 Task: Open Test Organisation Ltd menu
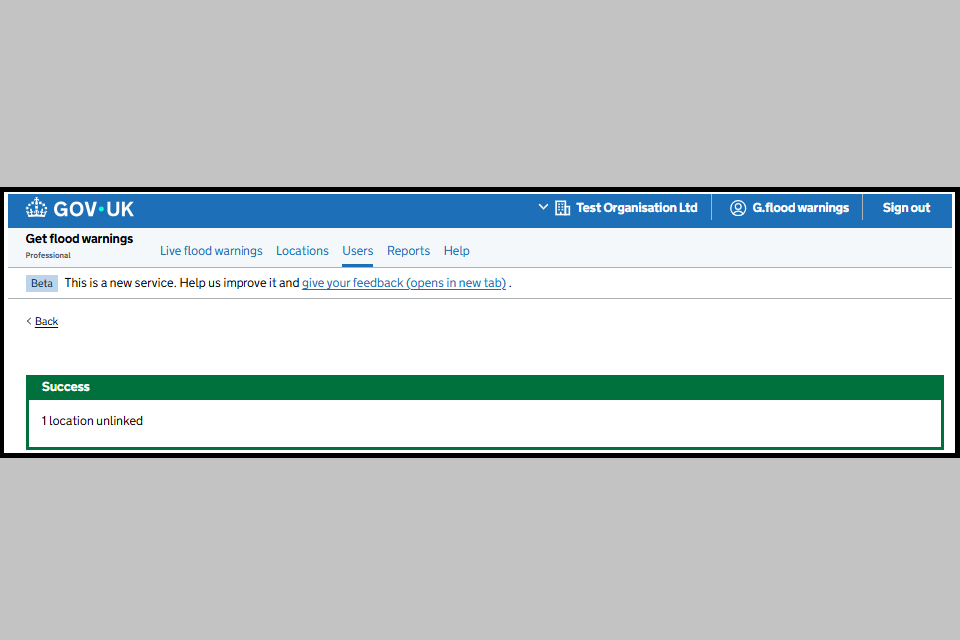click(x=636, y=208)
